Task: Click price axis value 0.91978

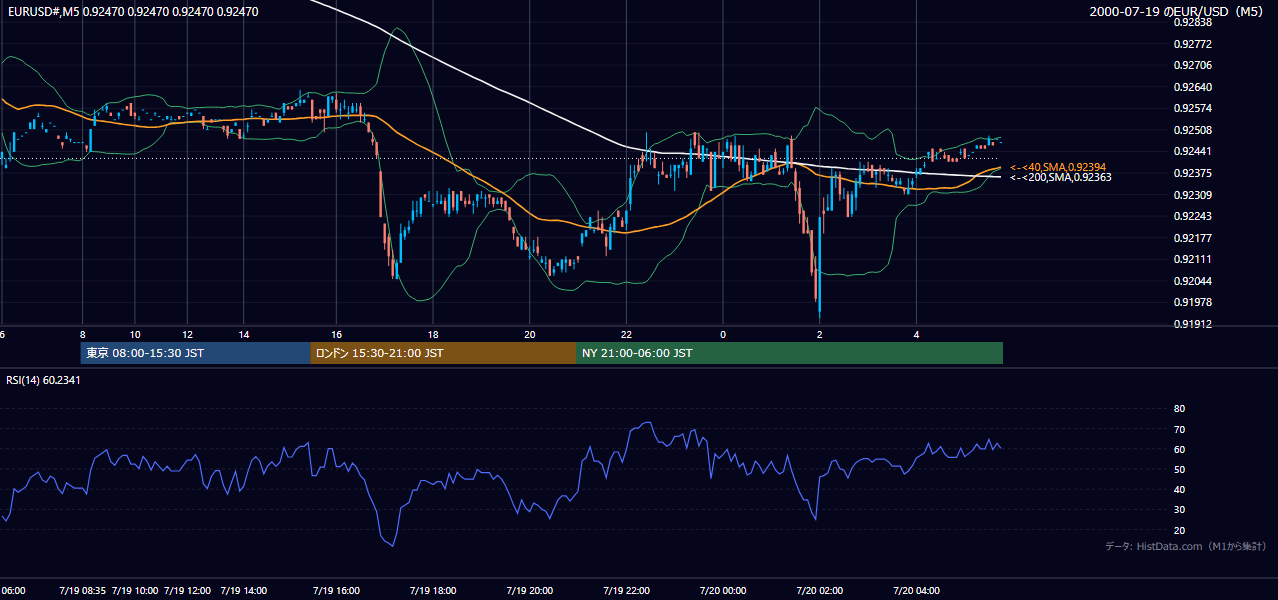Action: (1194, 302)
